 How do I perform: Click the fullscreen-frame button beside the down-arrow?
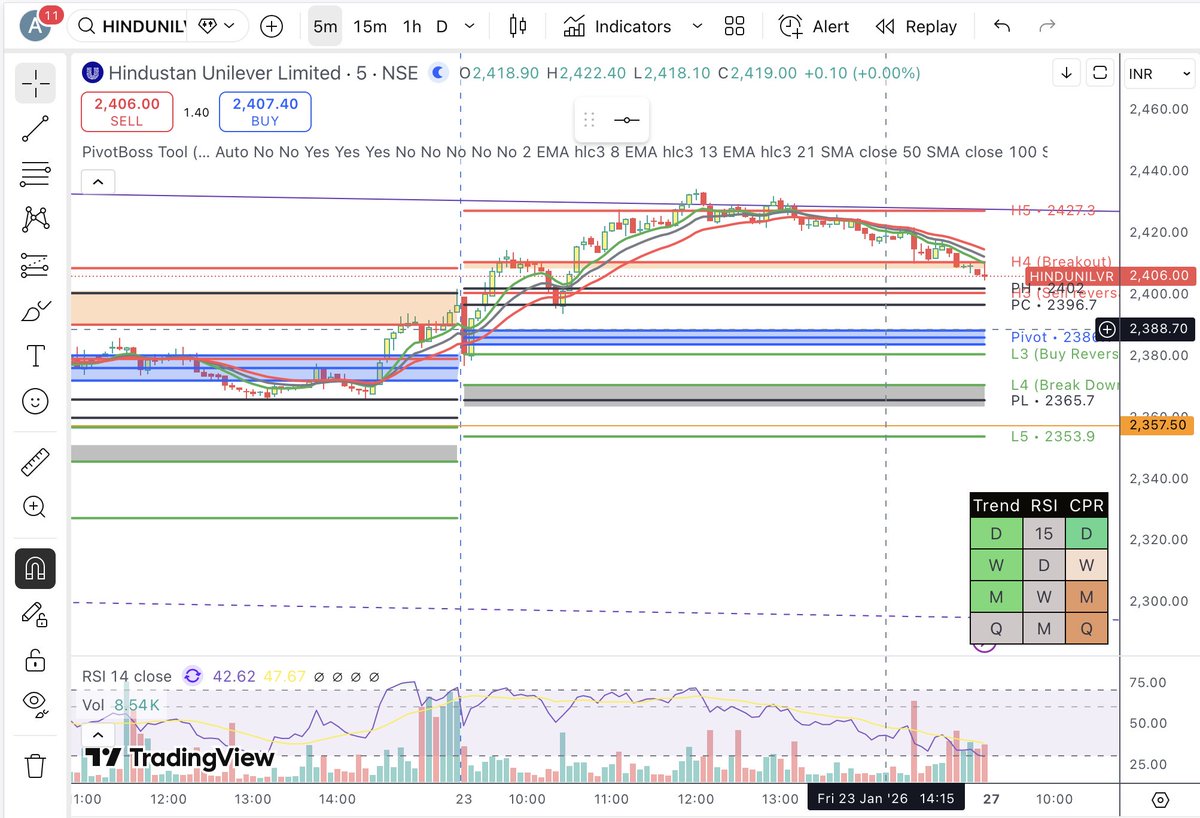point(1100,72)
